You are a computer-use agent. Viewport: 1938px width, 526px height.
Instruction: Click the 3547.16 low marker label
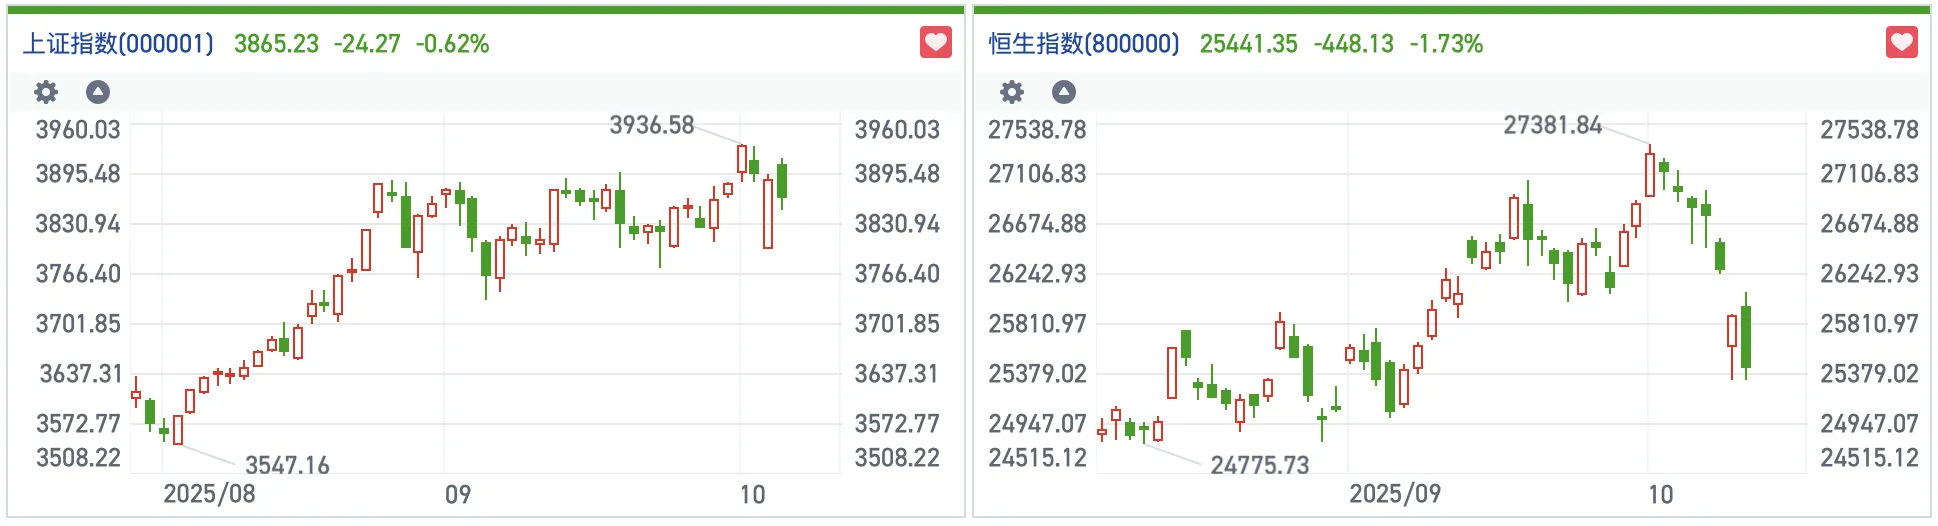(x=287, y=465)
